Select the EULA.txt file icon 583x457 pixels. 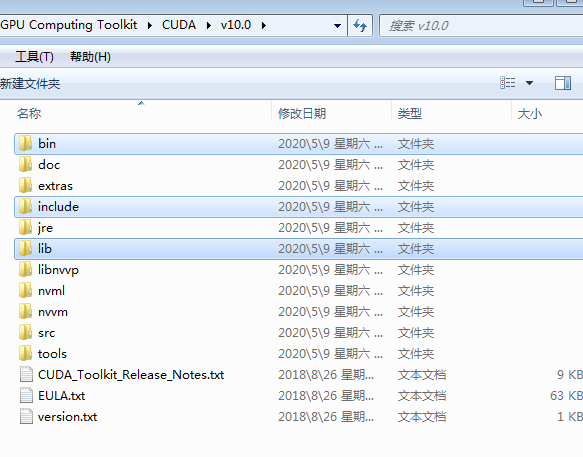point(26,395)
